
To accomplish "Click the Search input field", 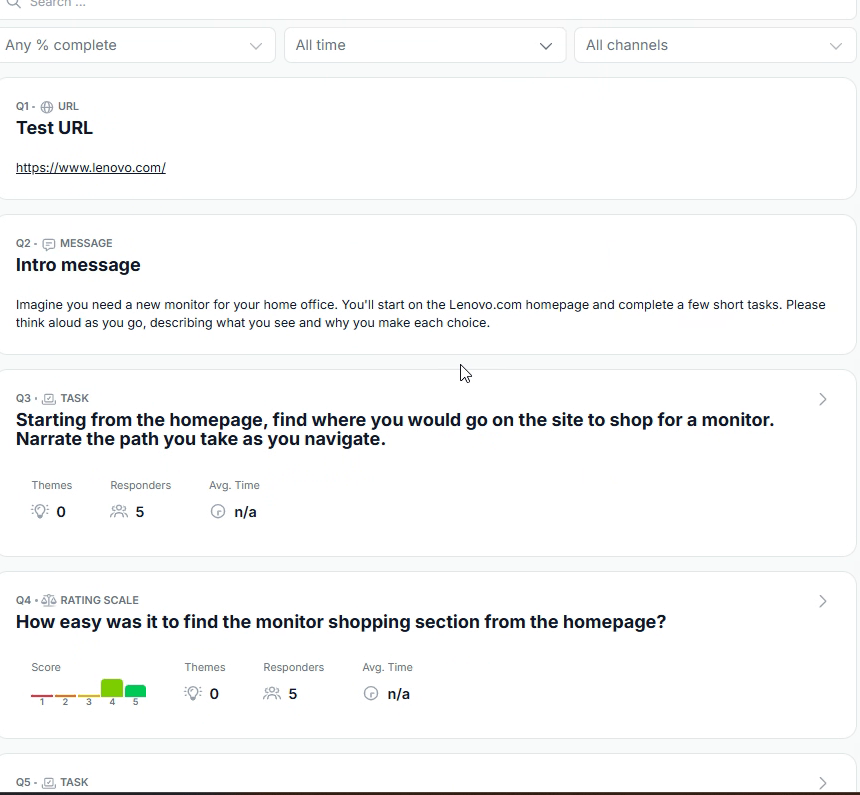I will pyautogui.click(x=428, y=5).
